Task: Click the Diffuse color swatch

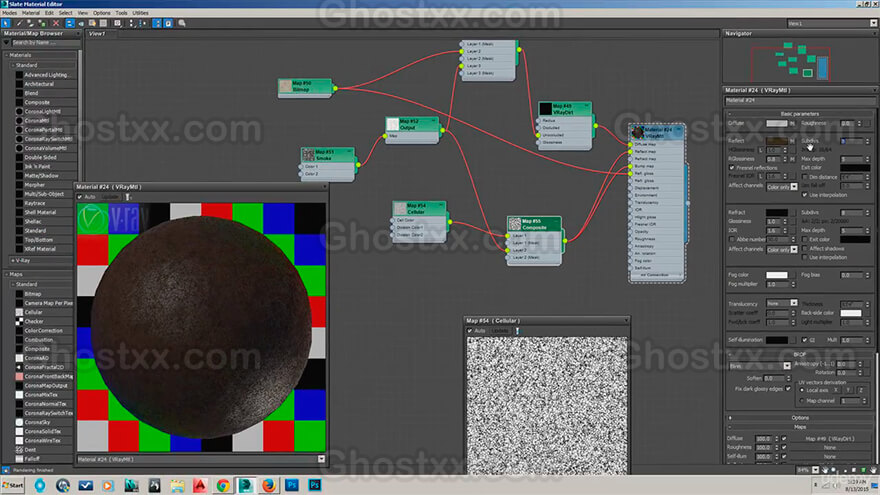Action: pos(777,123)
